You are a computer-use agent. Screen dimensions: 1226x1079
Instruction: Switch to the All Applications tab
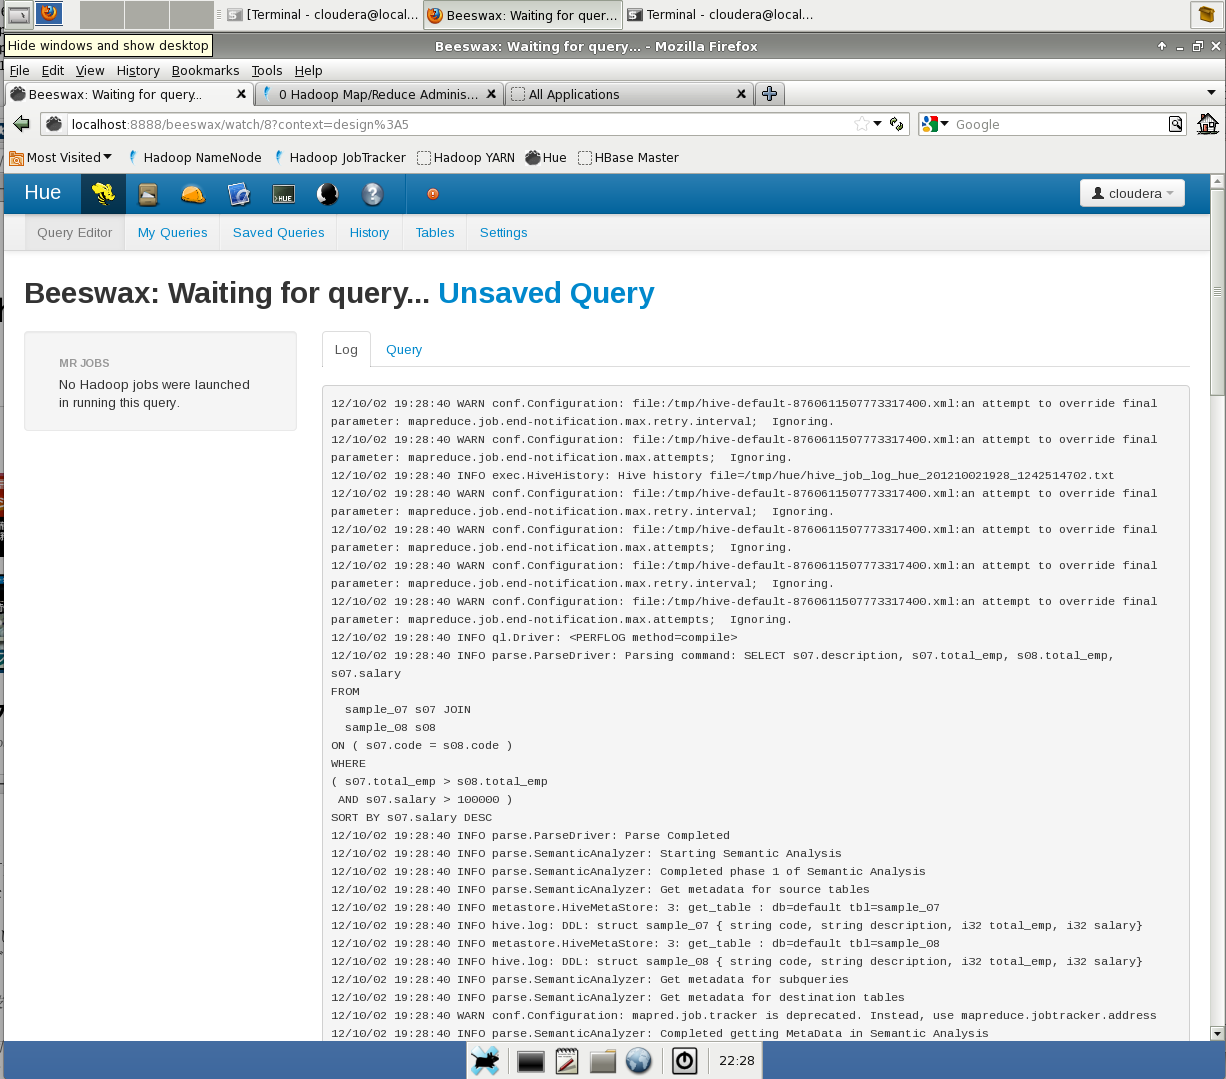tap(629, 94)
